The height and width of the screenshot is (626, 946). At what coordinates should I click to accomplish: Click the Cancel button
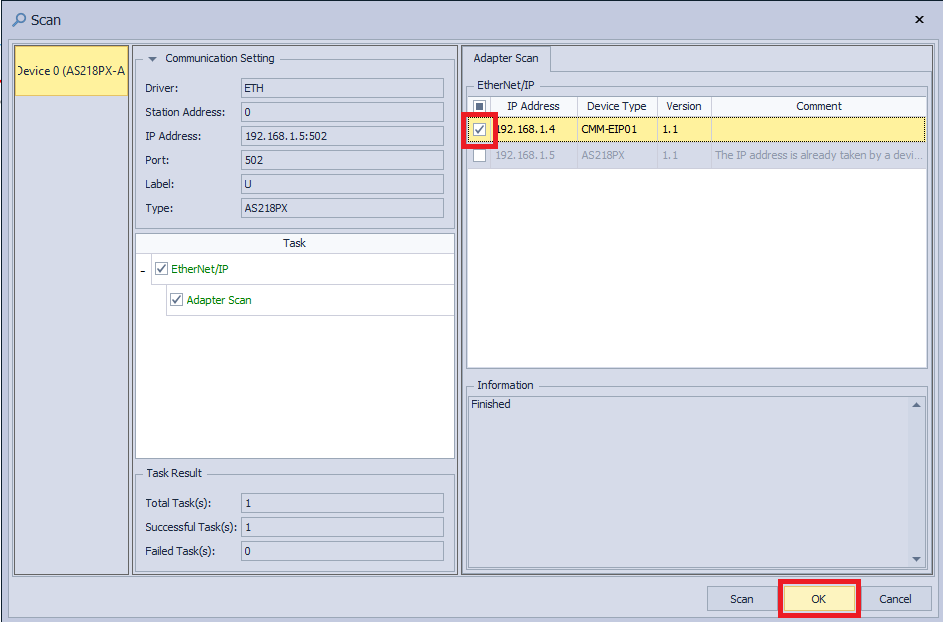tap(895, 599)
